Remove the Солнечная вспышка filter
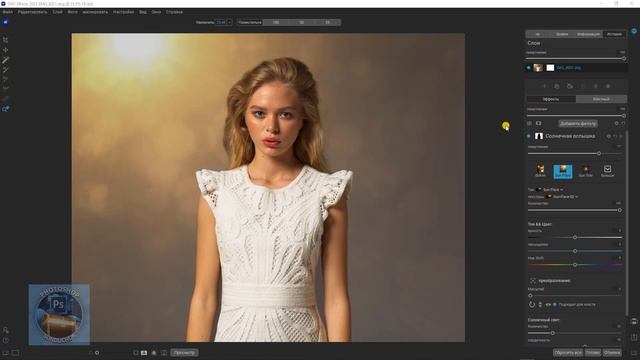 [x=621, y=136]
